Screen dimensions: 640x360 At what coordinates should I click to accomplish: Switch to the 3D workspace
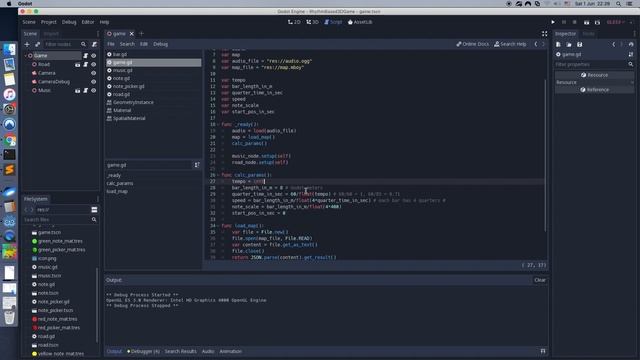[x=312, y=22]
